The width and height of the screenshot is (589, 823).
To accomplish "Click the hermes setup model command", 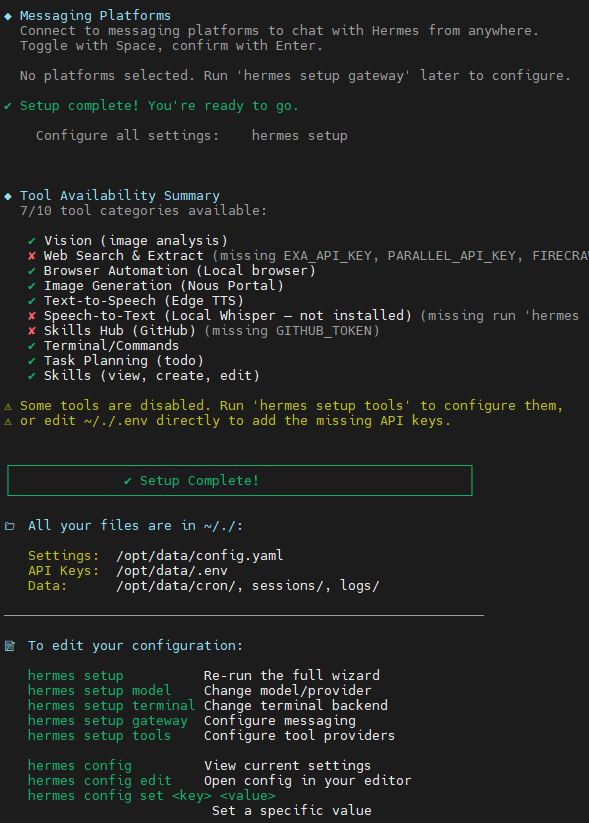I will click(x=99, y=691).
